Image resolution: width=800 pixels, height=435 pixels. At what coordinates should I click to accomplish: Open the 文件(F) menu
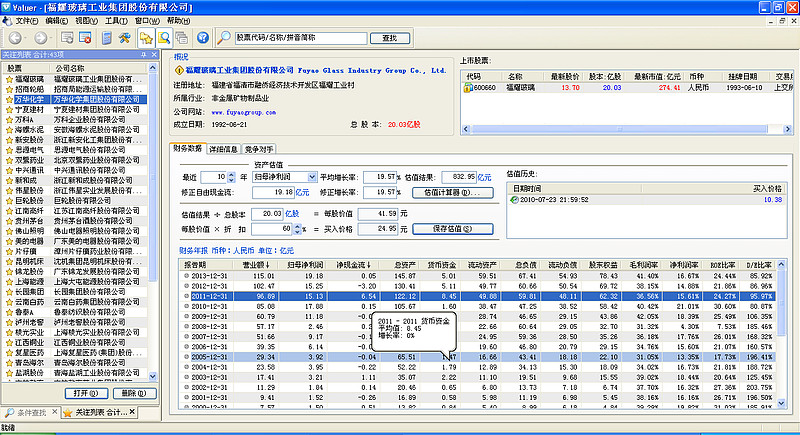[x=27, y=21]
